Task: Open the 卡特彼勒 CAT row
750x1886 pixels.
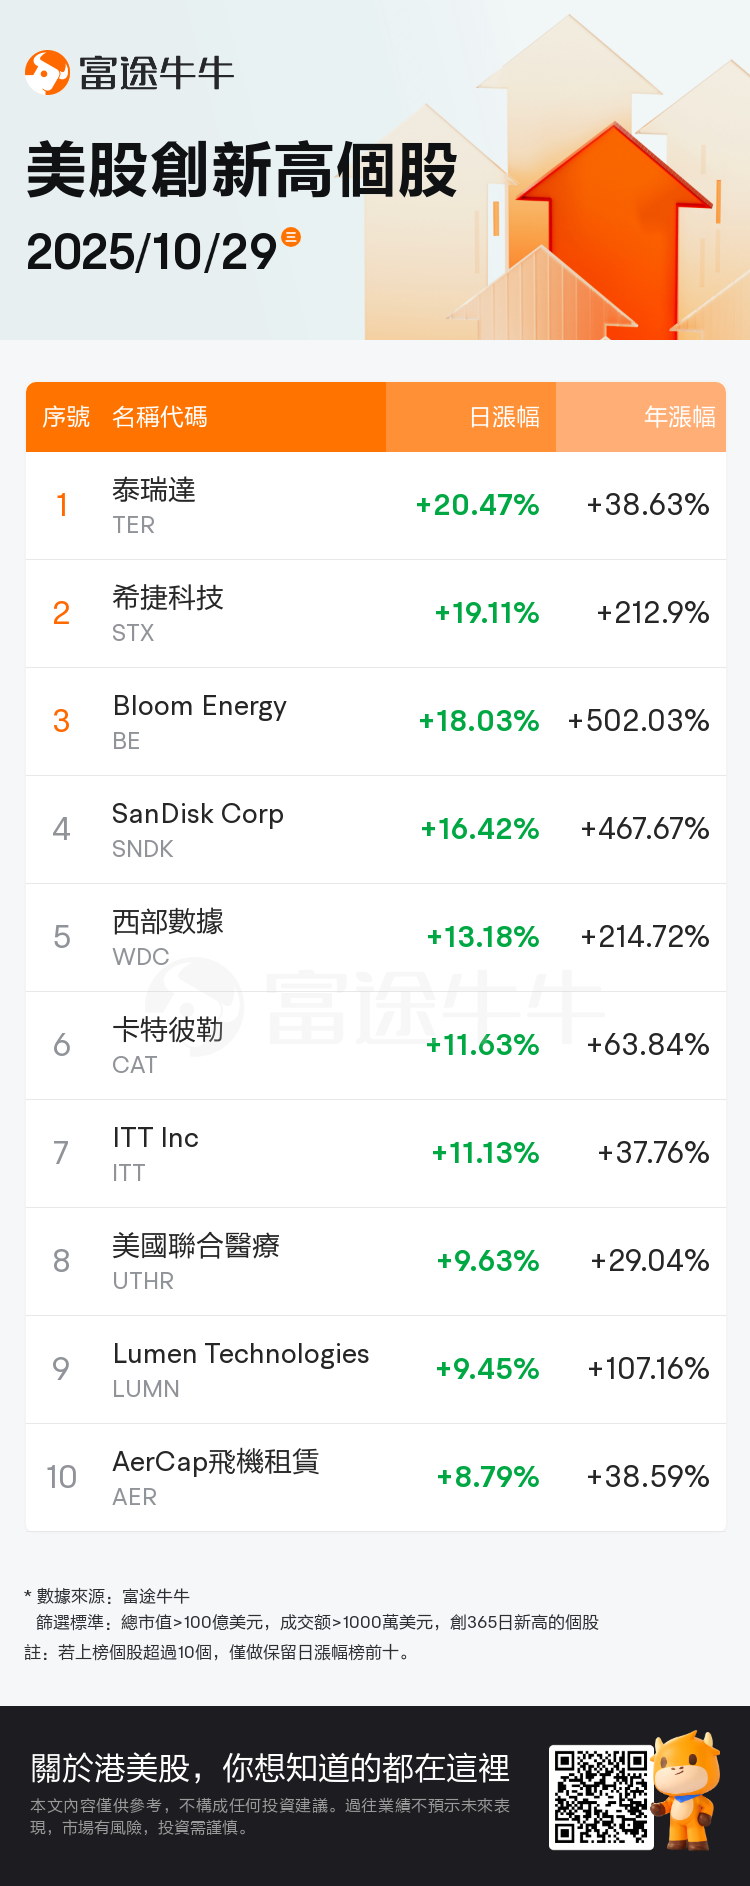Action: pos(375,1046)
